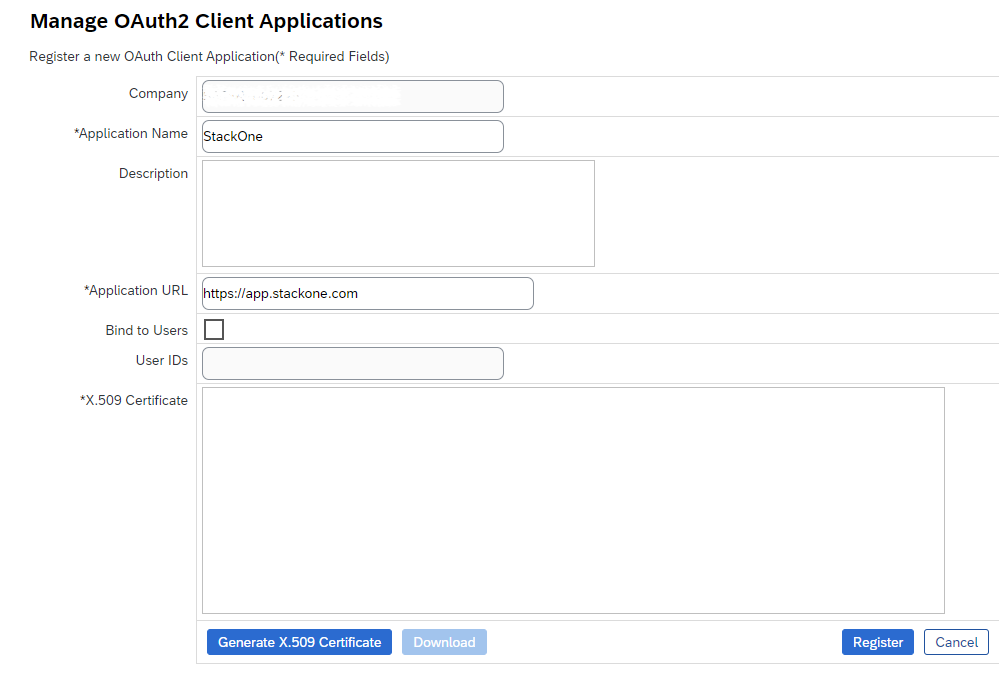
Task: Click the Bind to Users label text
Action: tap(146, 329)
